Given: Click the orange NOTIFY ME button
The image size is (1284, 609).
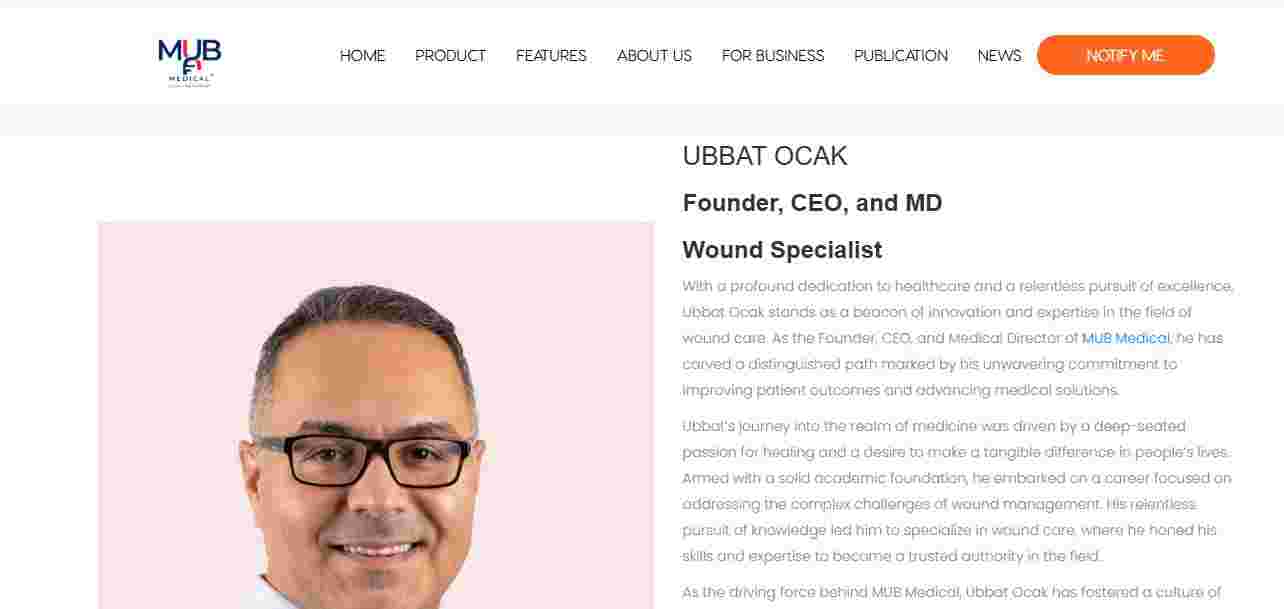Looking at the screenshot, I should (x=1125, y=55).
